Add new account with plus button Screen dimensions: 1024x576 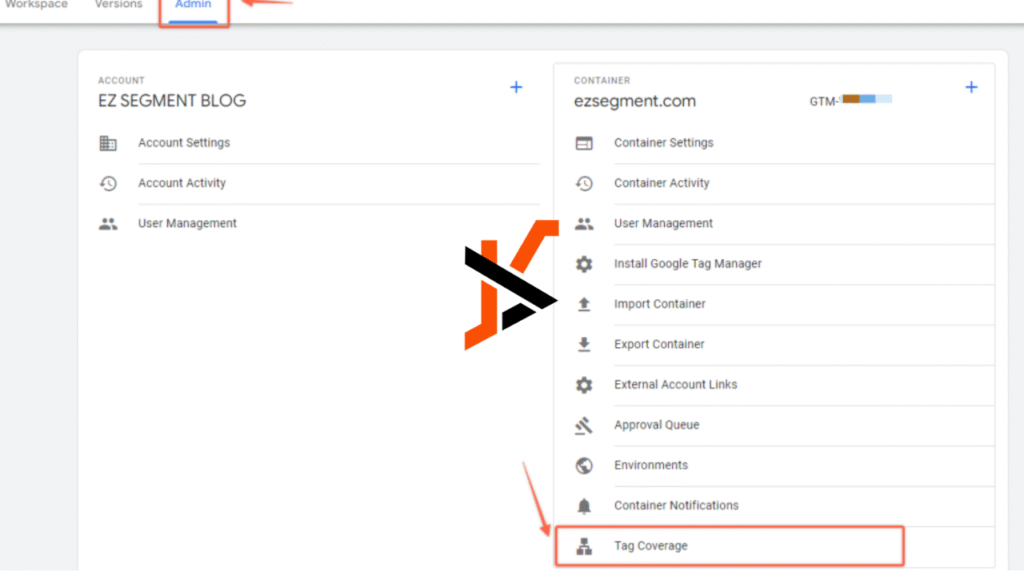pos(516,87)
